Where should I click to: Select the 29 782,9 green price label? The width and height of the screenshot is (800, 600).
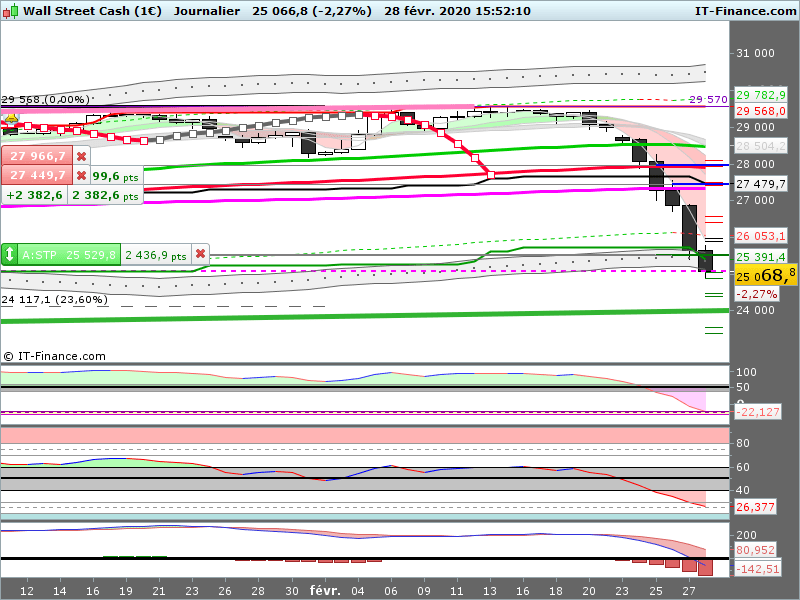point(762,95)
